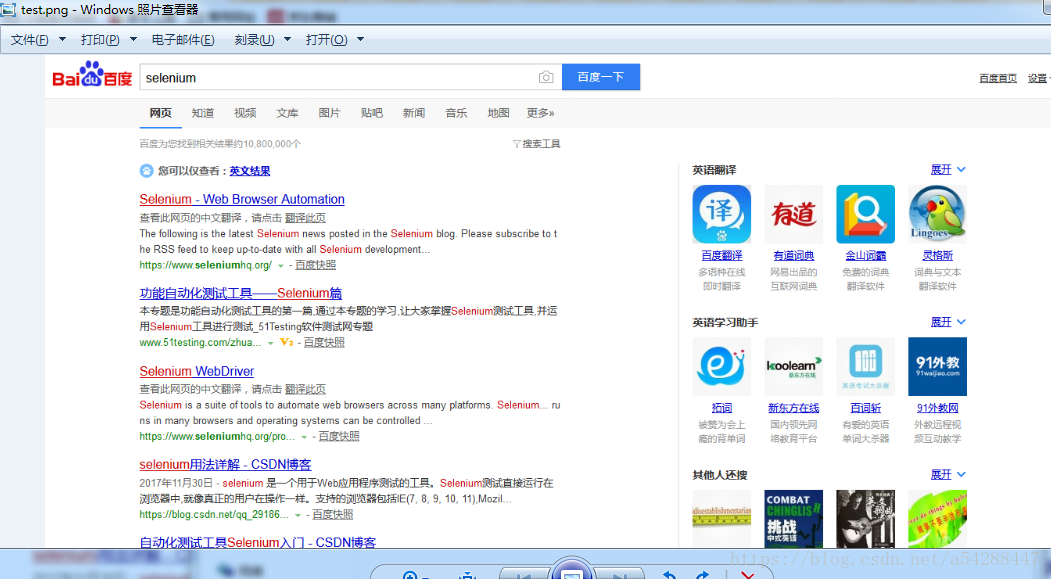1051x579 pixels.
Task: Rotate the photo counterclockwise
Action: [x=668, y=575]
